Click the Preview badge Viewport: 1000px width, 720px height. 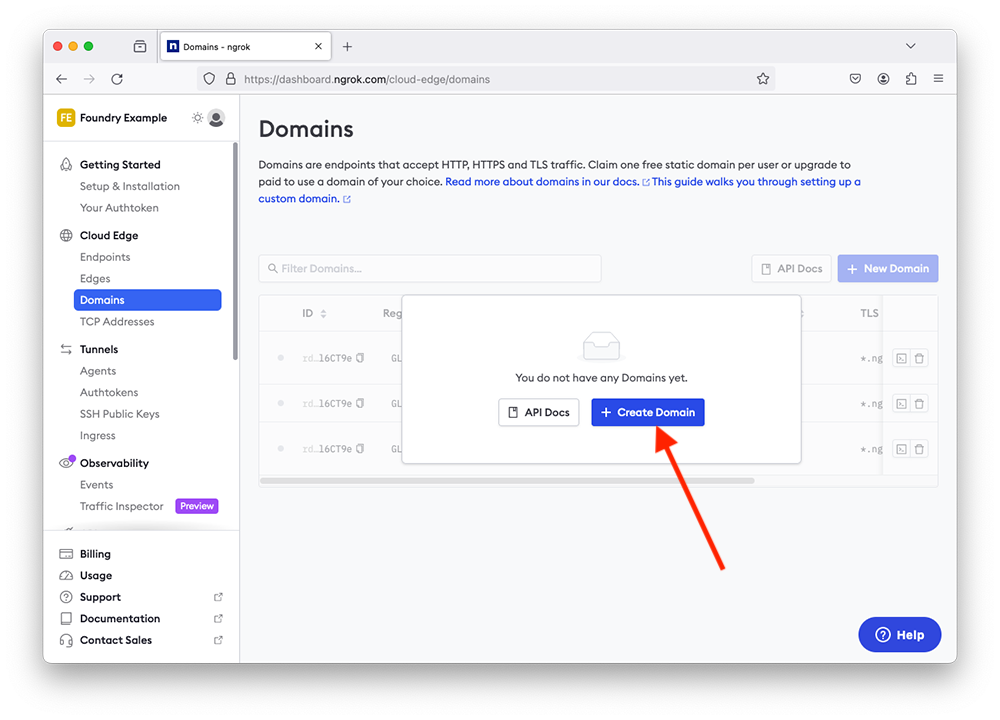196,506
